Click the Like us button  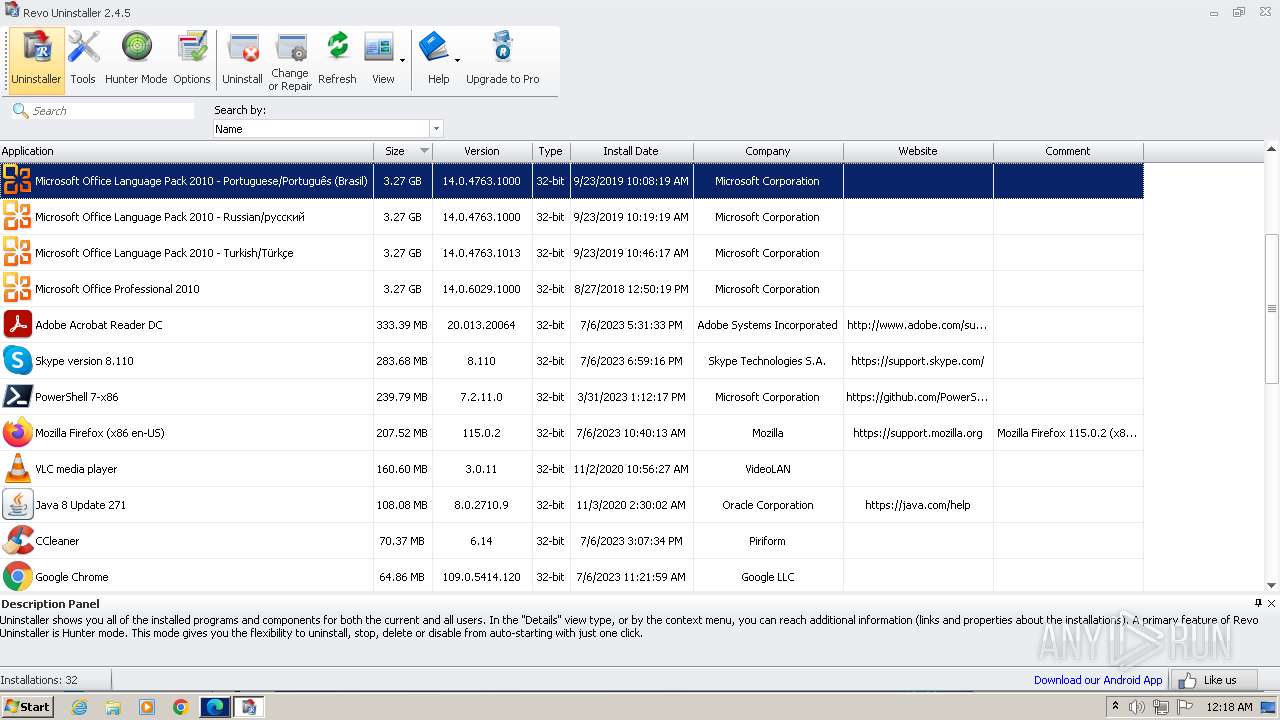[1213, 680]
